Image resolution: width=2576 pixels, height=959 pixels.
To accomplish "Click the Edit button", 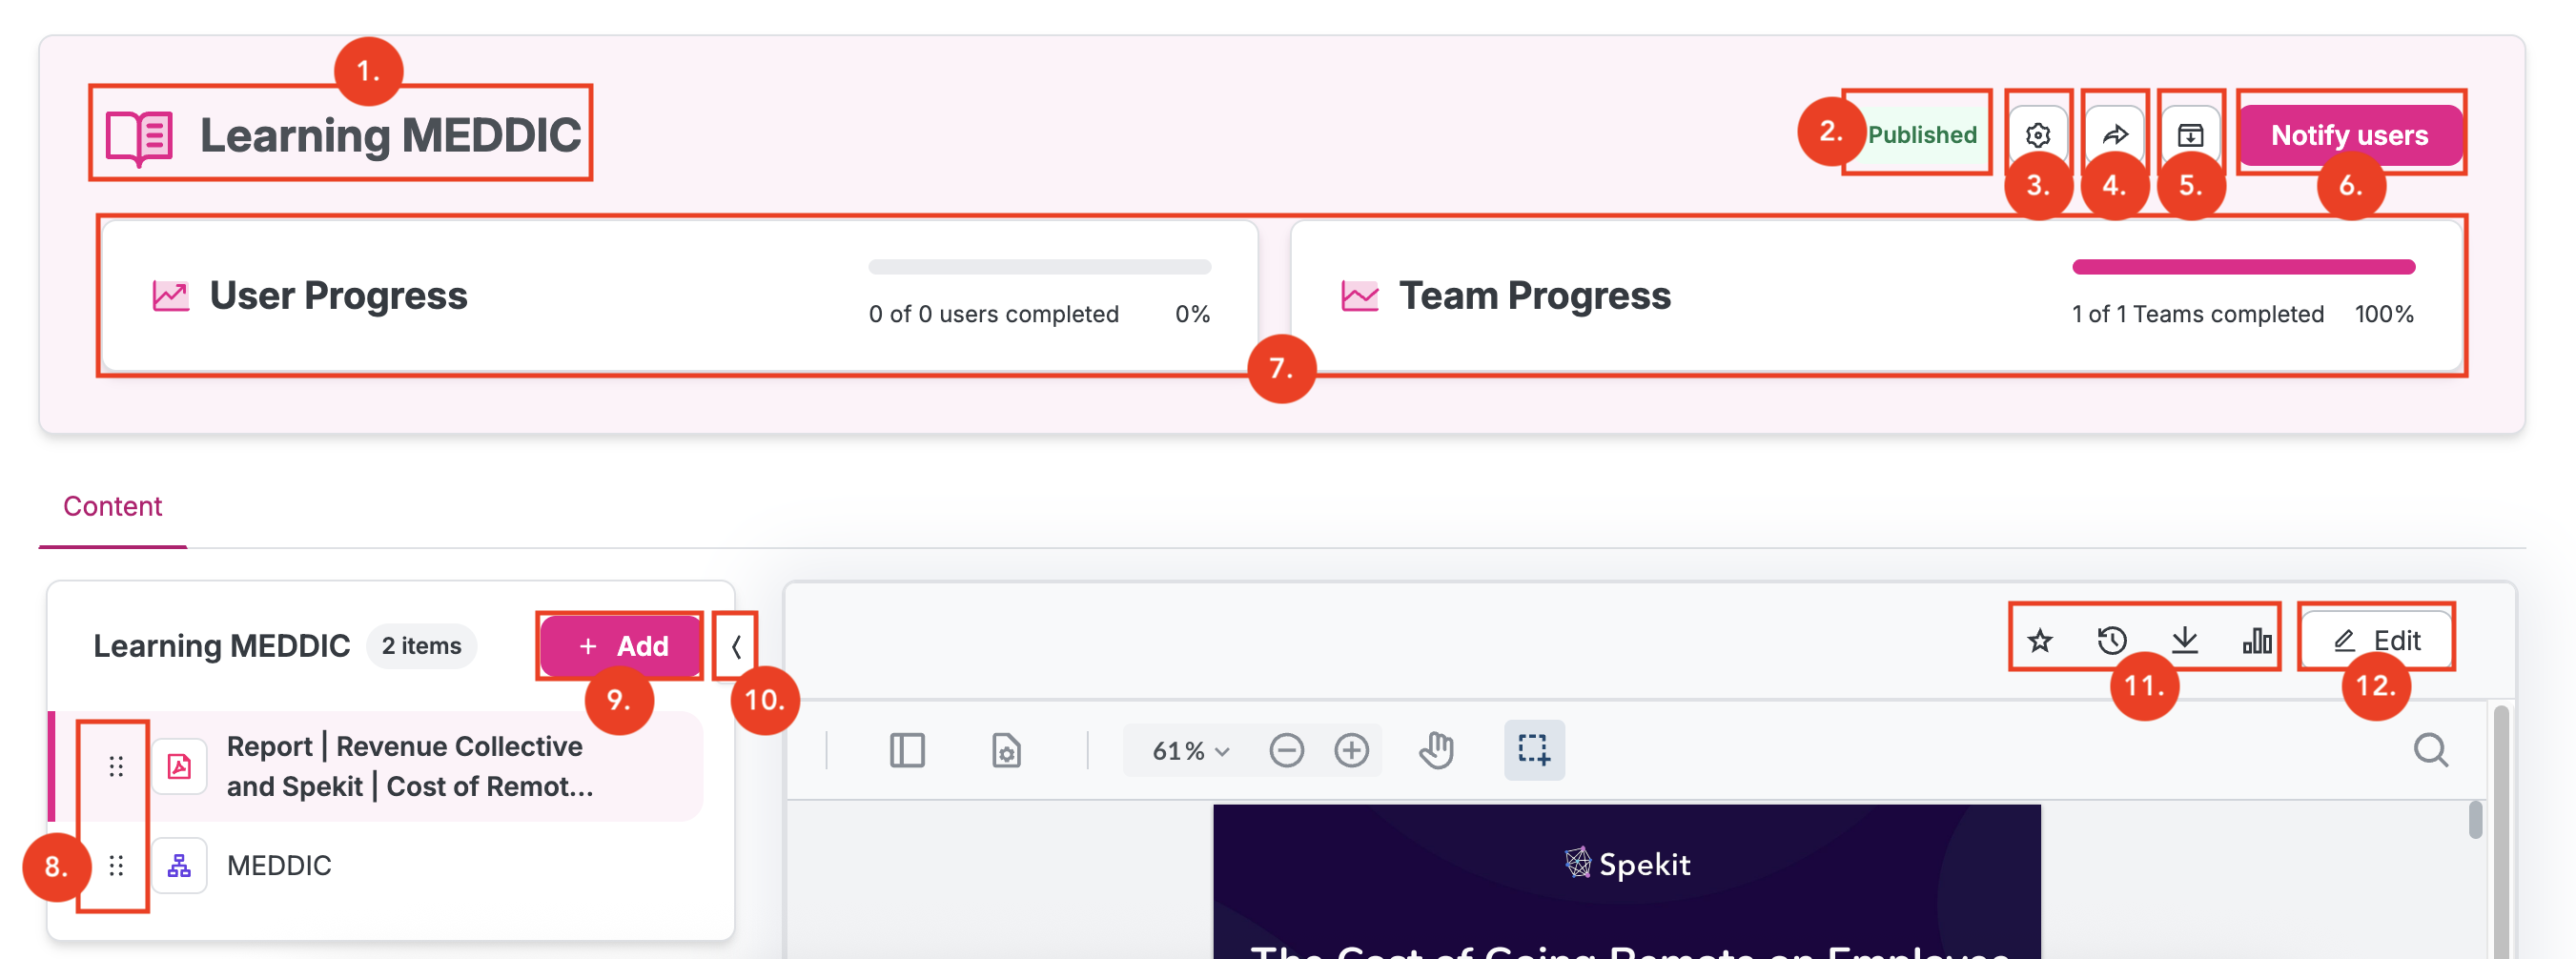I will click(x=2376, y=640).
